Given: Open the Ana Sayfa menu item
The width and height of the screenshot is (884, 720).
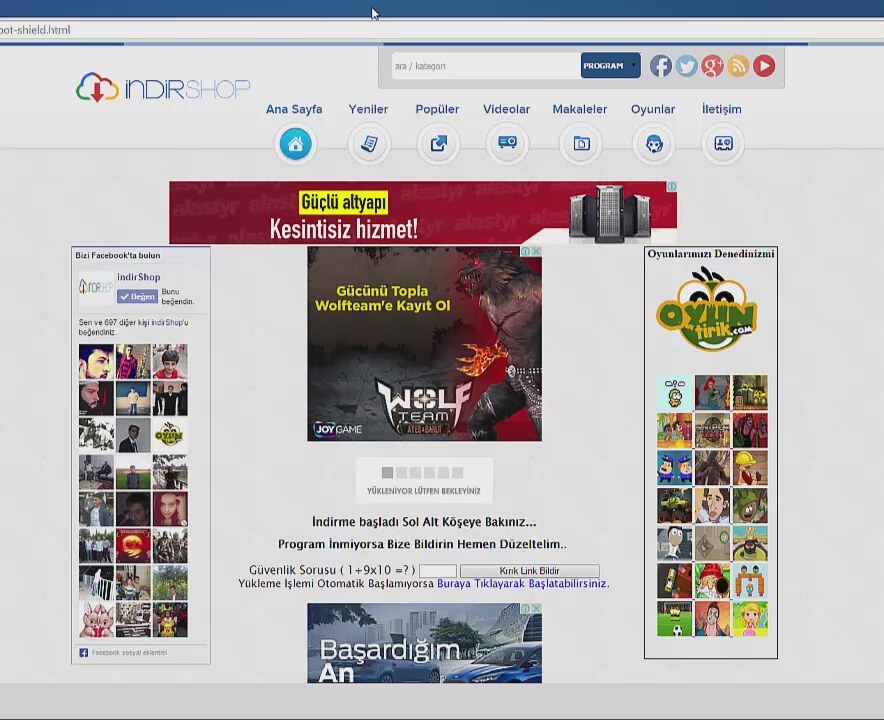Looking at the screenshot, I should [294, 109].
